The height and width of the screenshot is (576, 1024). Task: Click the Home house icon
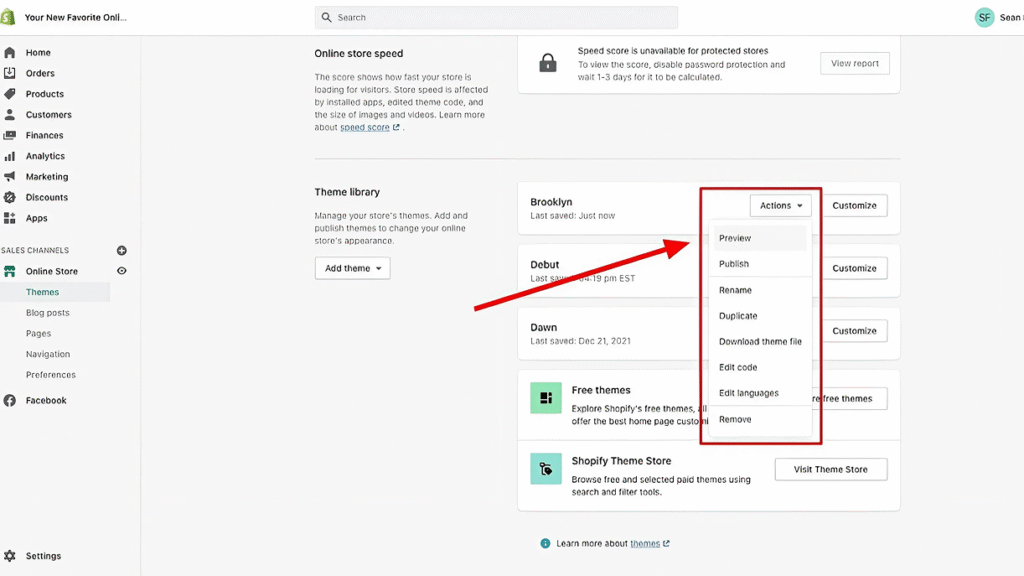point(10,52)
